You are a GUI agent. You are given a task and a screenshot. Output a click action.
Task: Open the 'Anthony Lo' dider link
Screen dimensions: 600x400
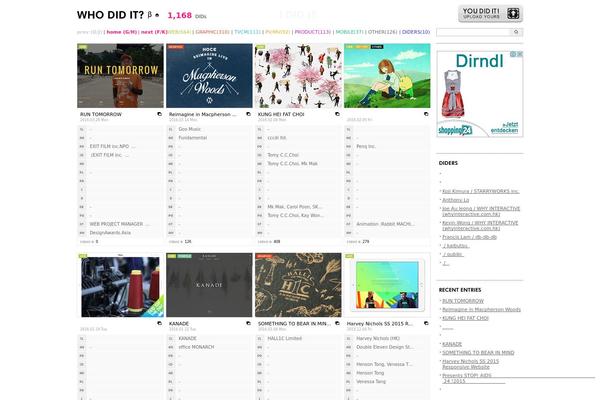coord(455,200)
